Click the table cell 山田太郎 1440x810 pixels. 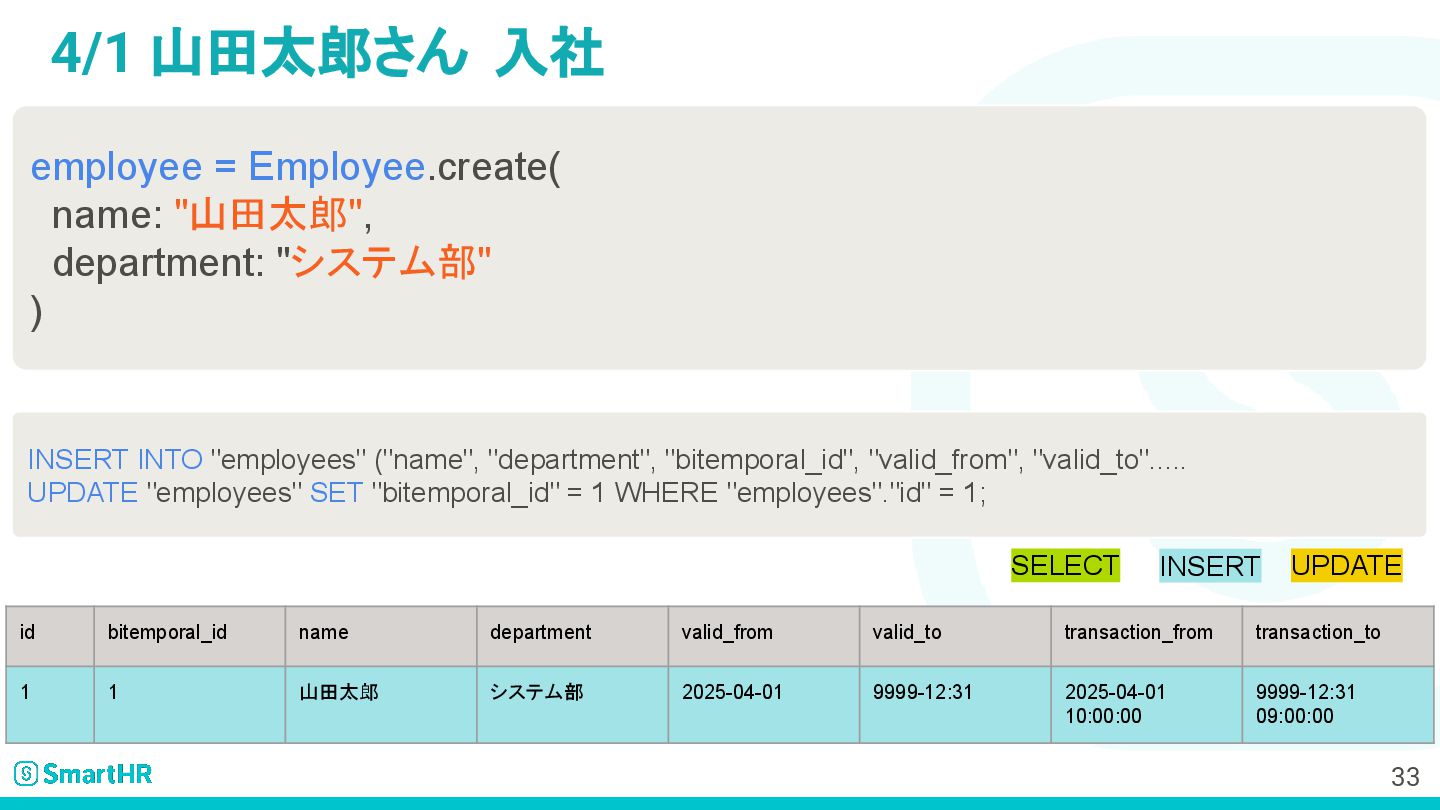[x=381, y=705]
